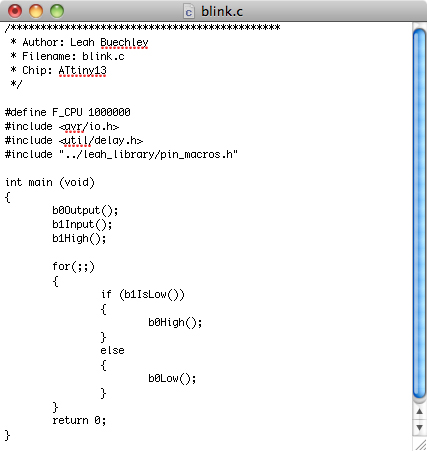The width and height of the screenshot is (427, 451).
Task: Click the blue vertical scrollbar thumb
Action: [x=419, y=213]
